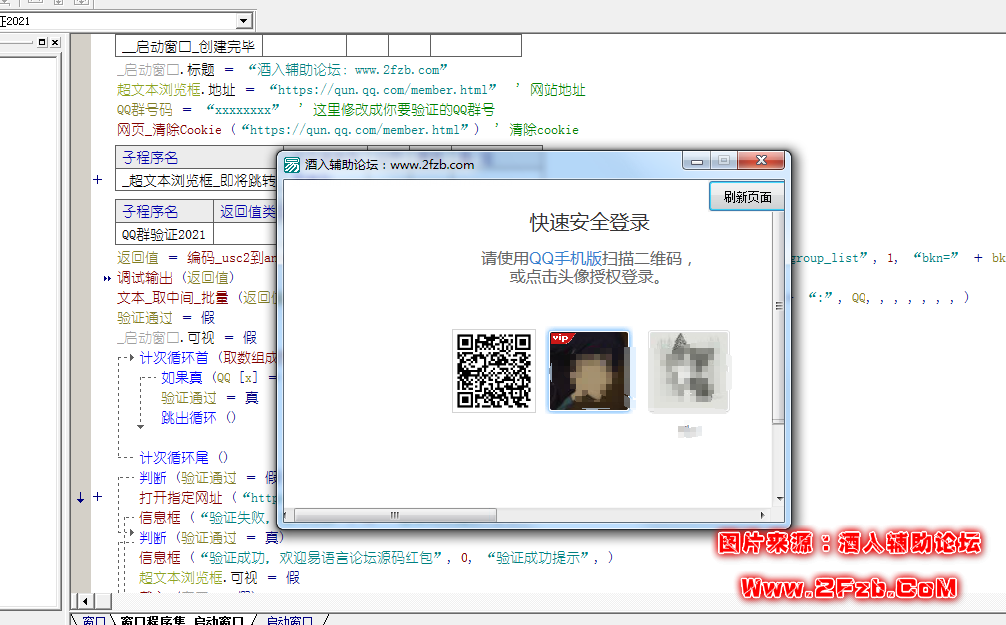
Task: Click the blue down arrow in code gutter
Action: click(x=81, y=496)
